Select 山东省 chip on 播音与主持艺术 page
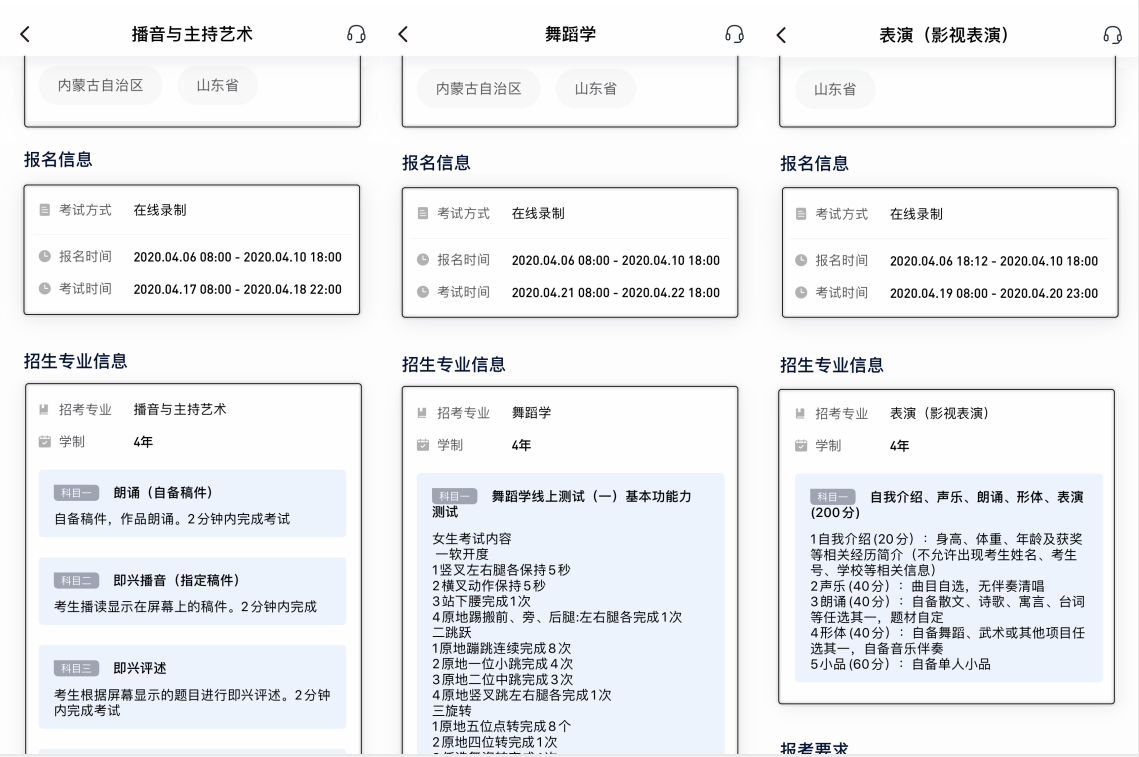Viewport: 1139px width, 757px height. pos(217,86)
